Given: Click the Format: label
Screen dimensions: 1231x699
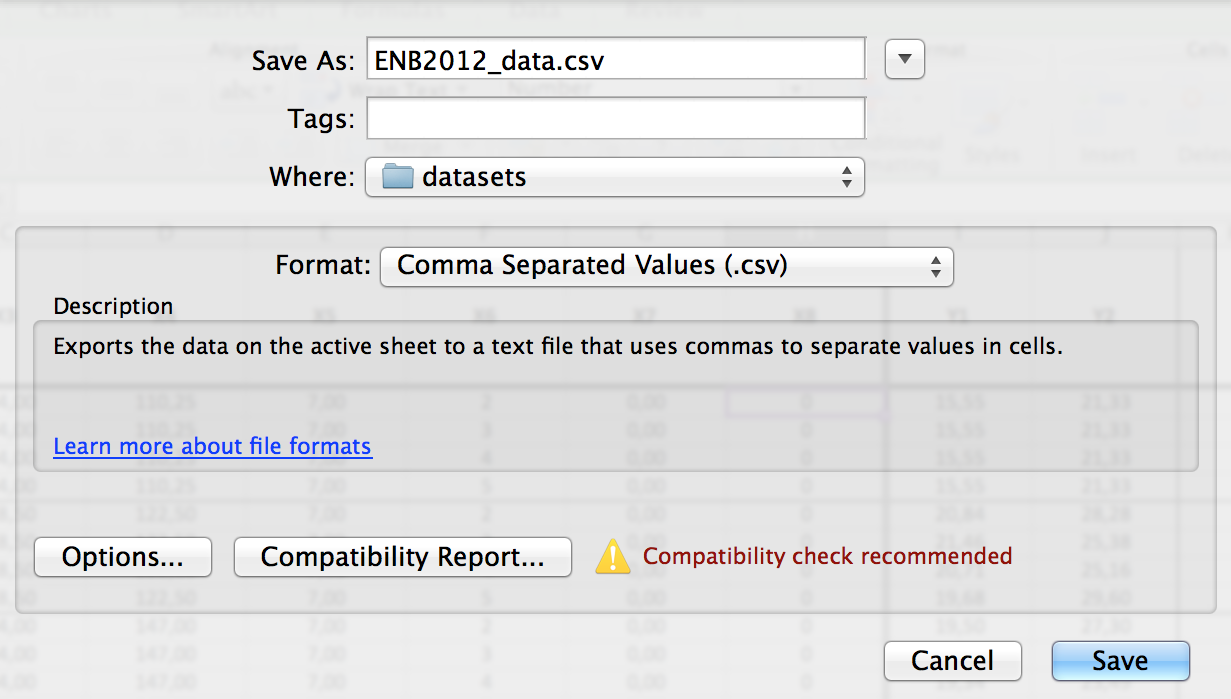Looking at the screenshot, I should (x=323, y=266).
